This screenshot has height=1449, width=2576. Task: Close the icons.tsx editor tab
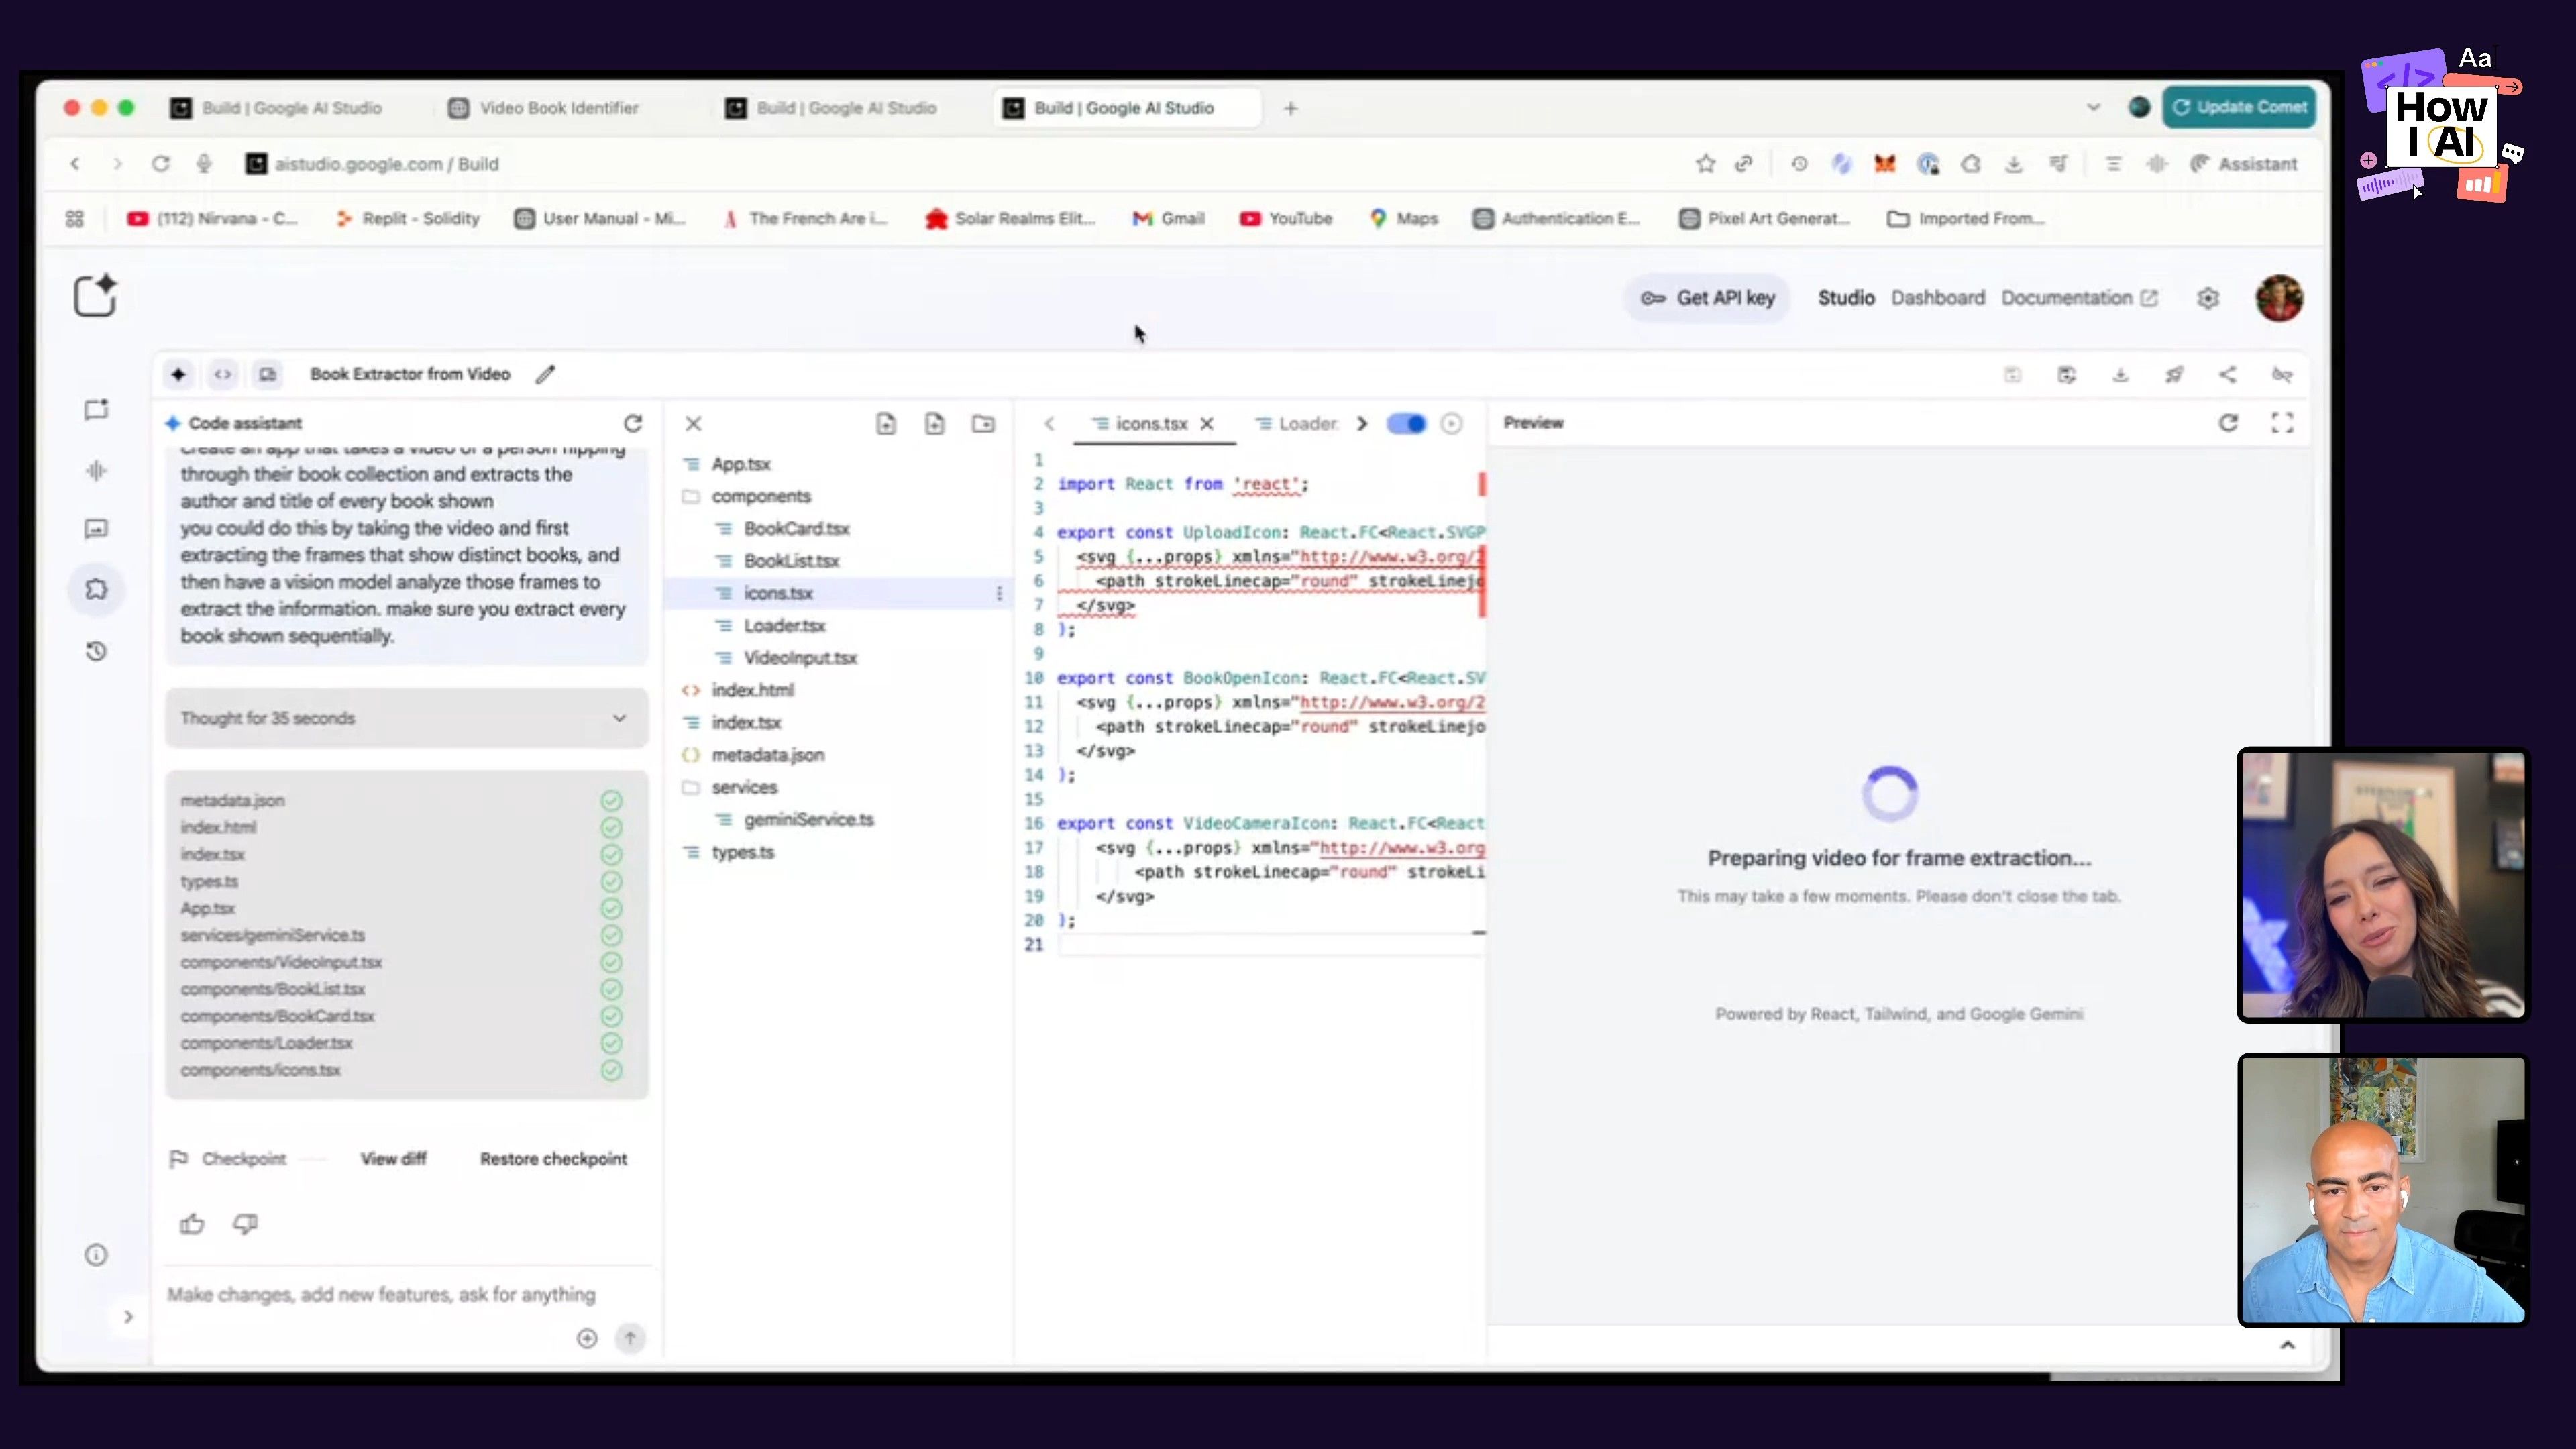pos(1207,424)
